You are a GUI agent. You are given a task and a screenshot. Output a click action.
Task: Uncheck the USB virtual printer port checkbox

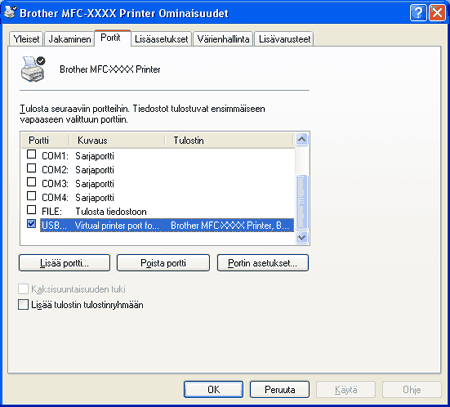pyautogui.click(x=31, y=224)
